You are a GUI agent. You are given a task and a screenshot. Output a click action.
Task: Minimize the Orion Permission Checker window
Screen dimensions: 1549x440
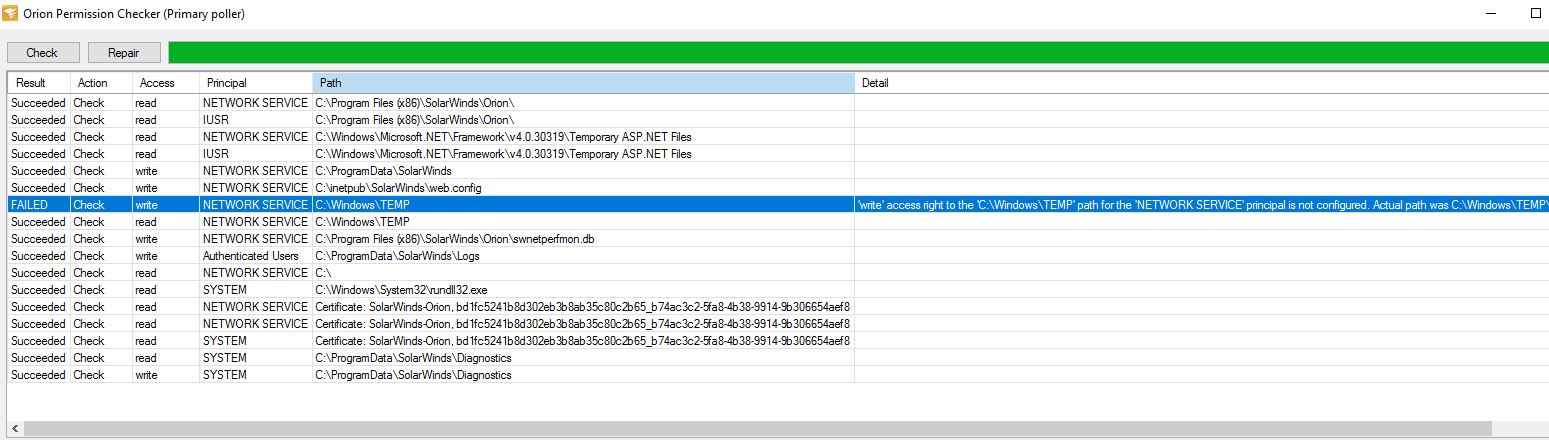click(x=1491, y=14)
